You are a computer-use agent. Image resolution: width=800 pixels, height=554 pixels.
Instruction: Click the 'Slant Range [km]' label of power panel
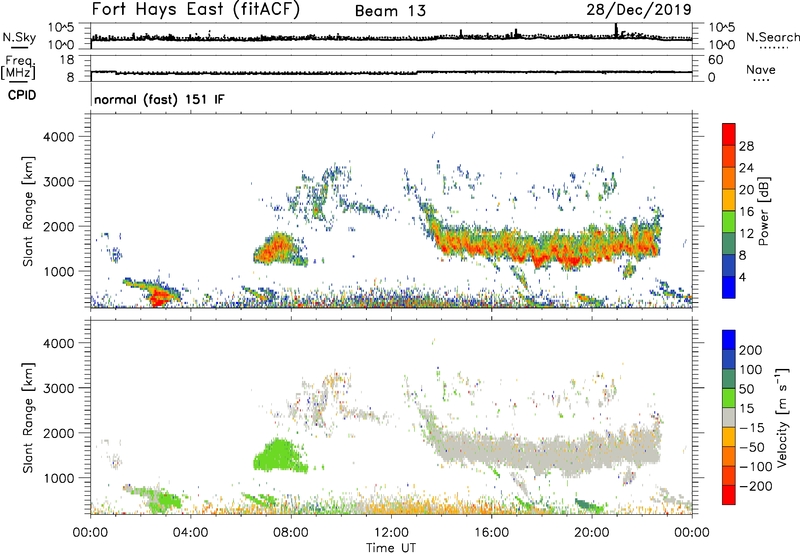28,211
